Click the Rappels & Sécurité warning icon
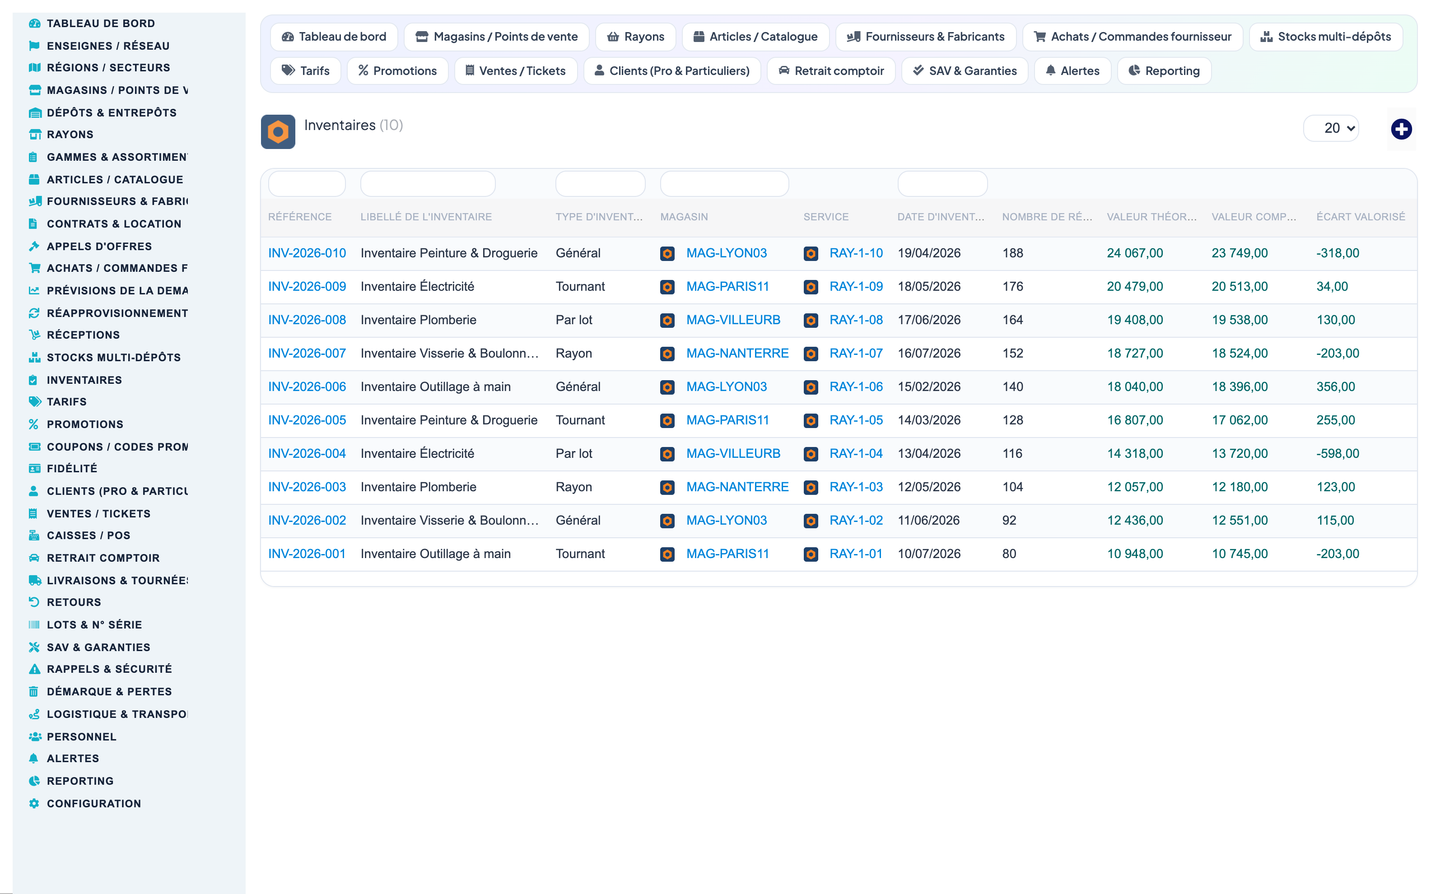1445x894 pixels. [x=34, y=669]
